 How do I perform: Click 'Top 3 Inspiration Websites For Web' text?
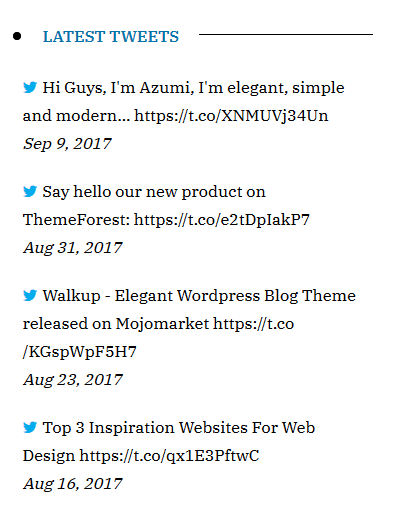179,428
